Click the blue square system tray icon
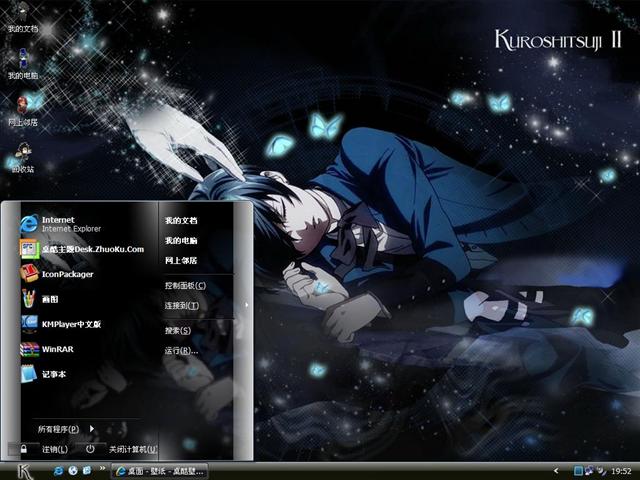The height and width of the screenshot is (480, 640). 578,471
